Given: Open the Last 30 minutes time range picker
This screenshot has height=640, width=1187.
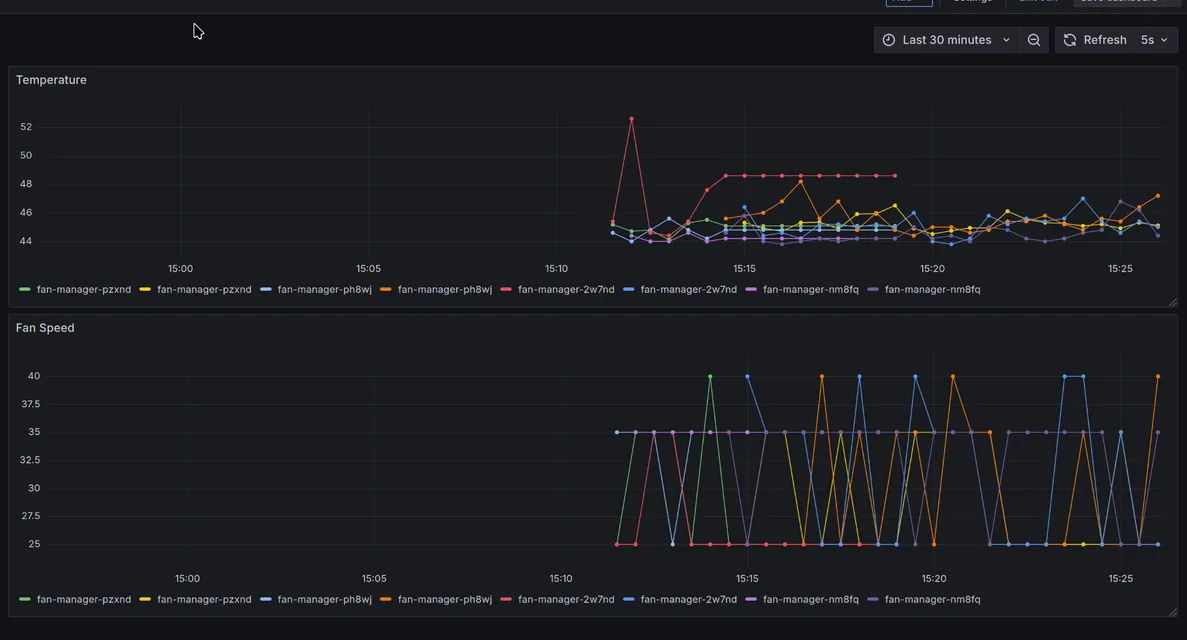Looking at the screenshot, I should pyautogui.click(x=946, y=40).
